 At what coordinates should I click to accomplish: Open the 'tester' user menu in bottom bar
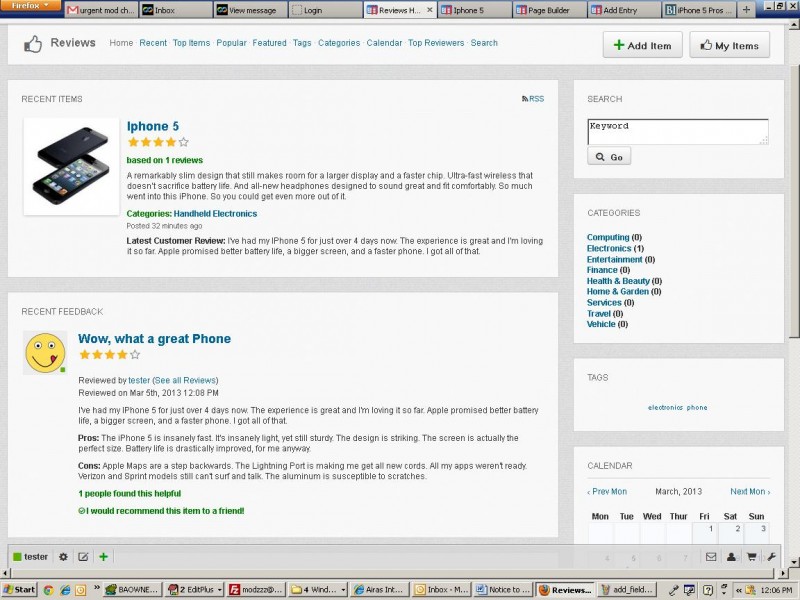click(30, 557)
